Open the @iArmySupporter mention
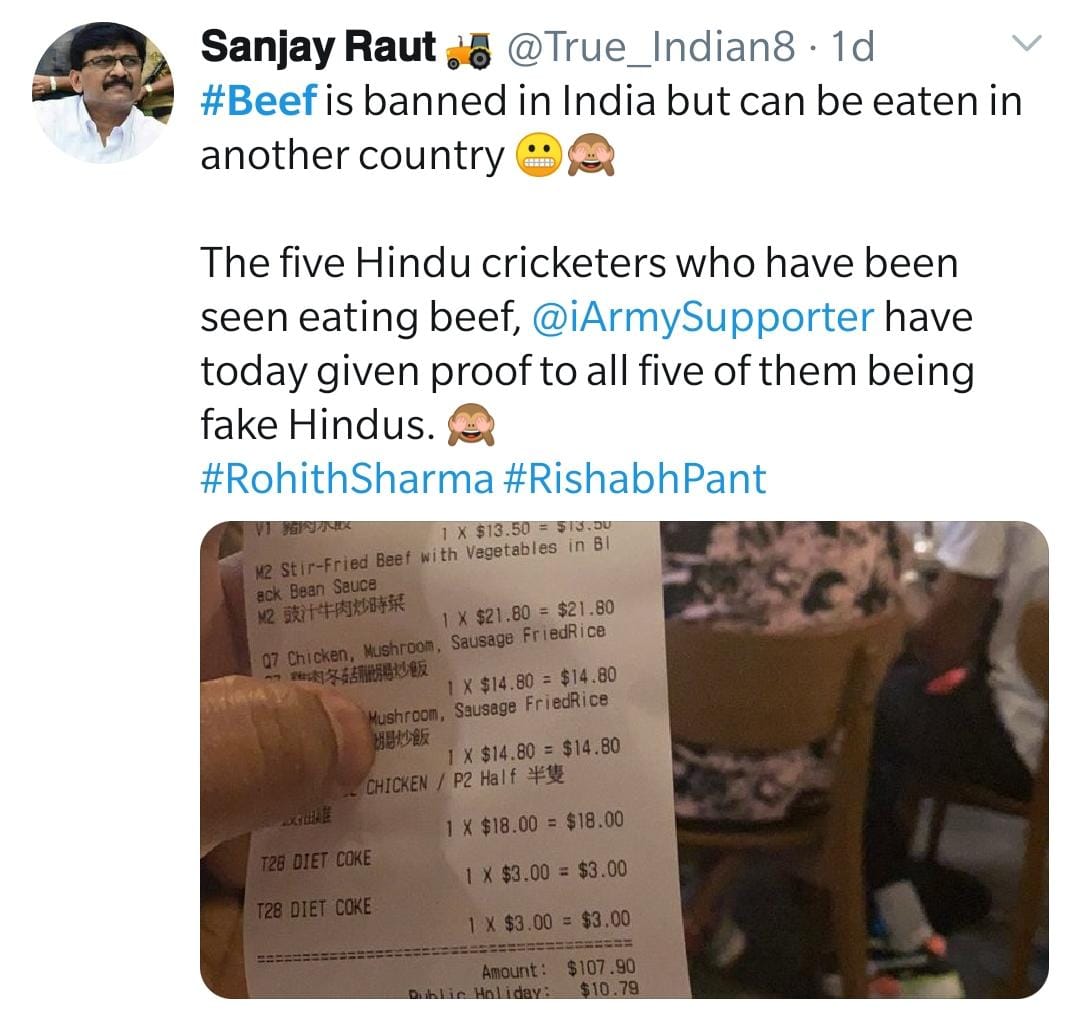Screen dimensions: 1080x1010 700,317
